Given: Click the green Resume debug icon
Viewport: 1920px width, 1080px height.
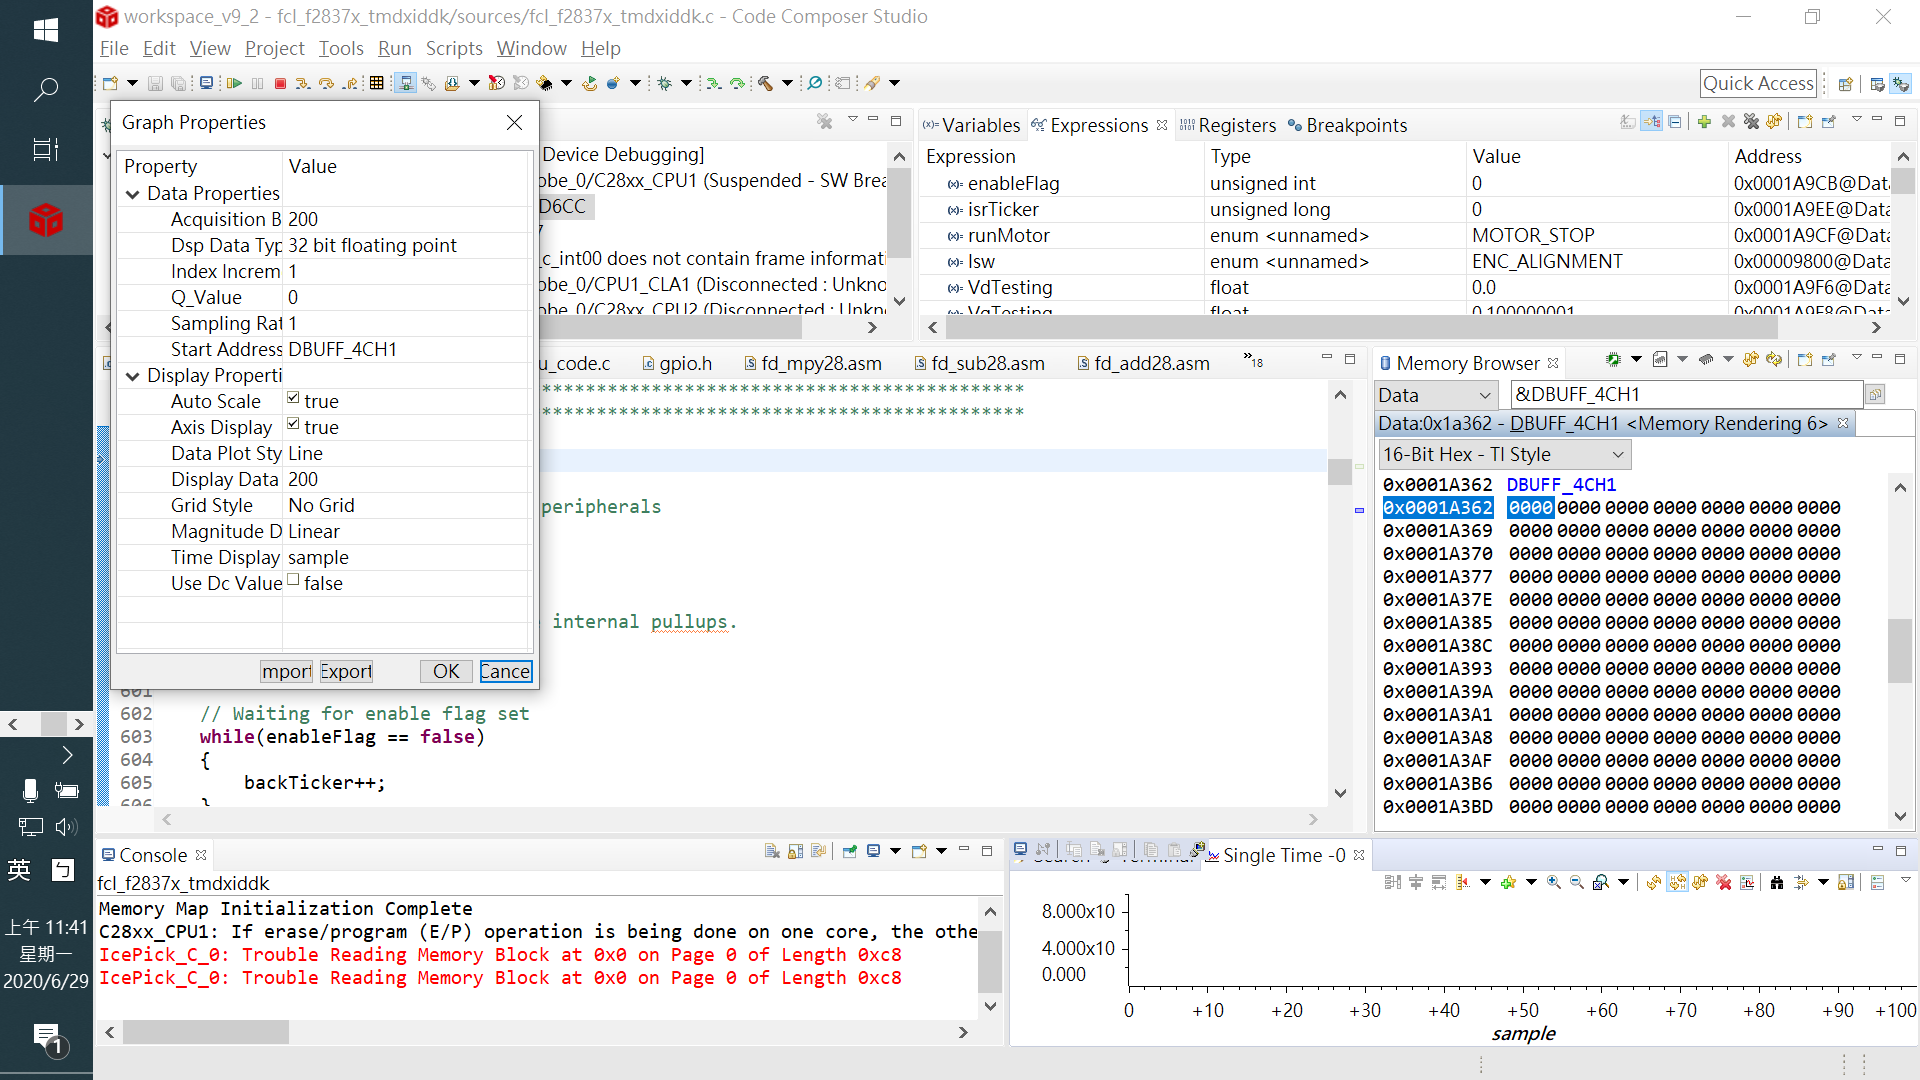Looking at the screenshot, I should point(234,83).
